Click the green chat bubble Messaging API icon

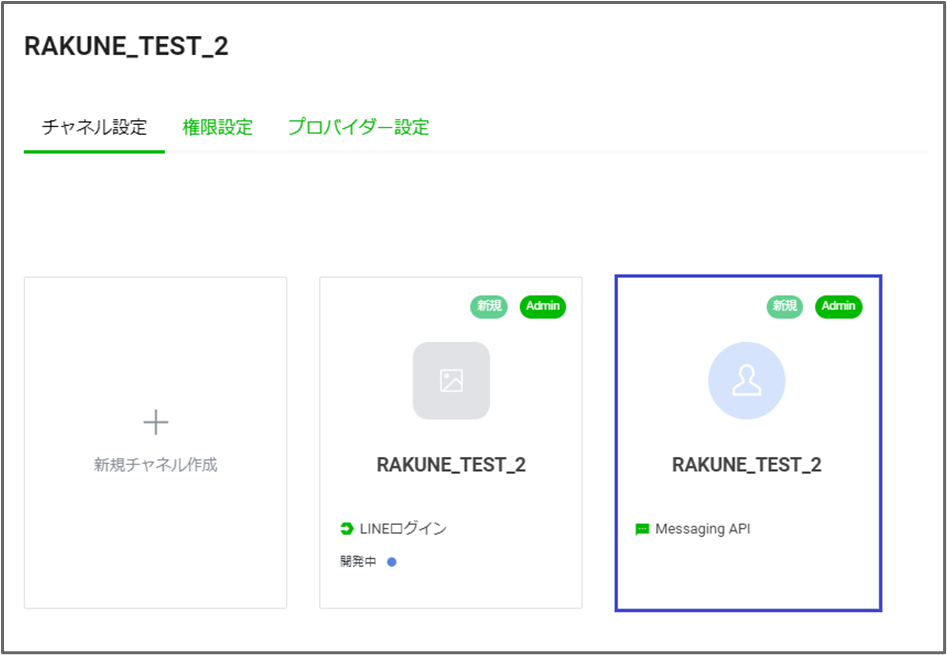tap(642, 530)
